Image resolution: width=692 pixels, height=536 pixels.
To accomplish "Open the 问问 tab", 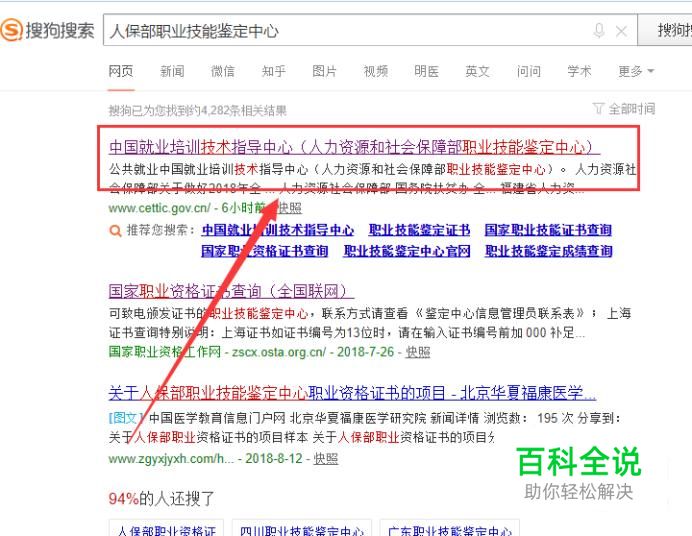I will (x=529, y=71).
